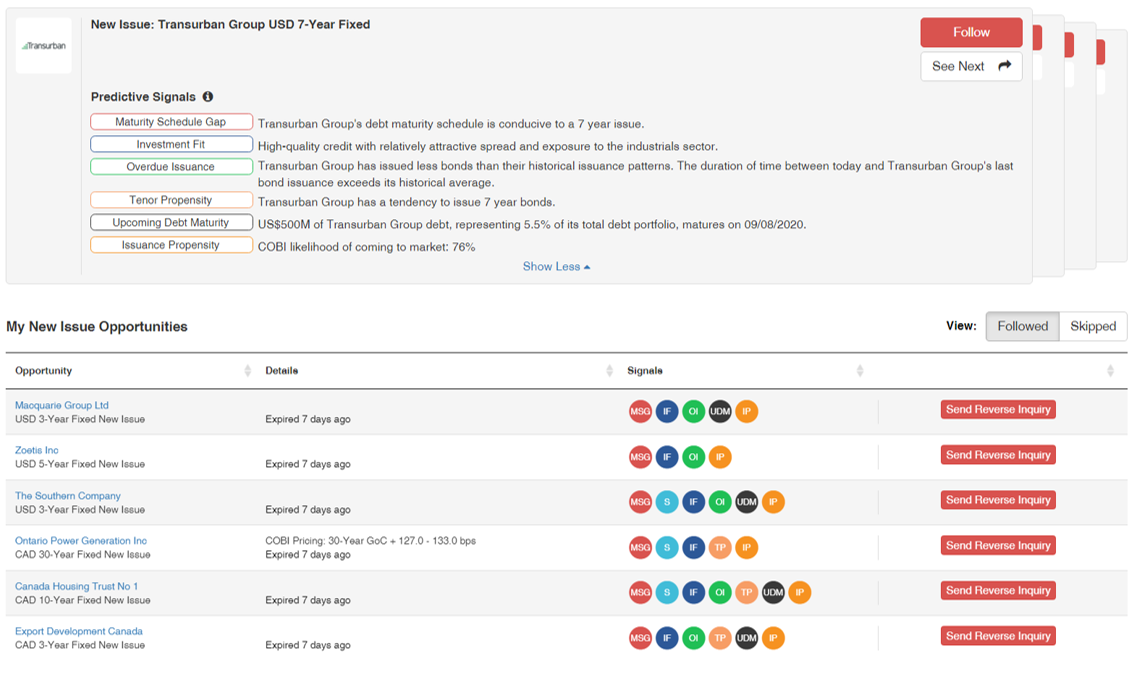Click TP signal icon in Export Development Canada row
The image size is (1136, 689).
click(720, 638)
